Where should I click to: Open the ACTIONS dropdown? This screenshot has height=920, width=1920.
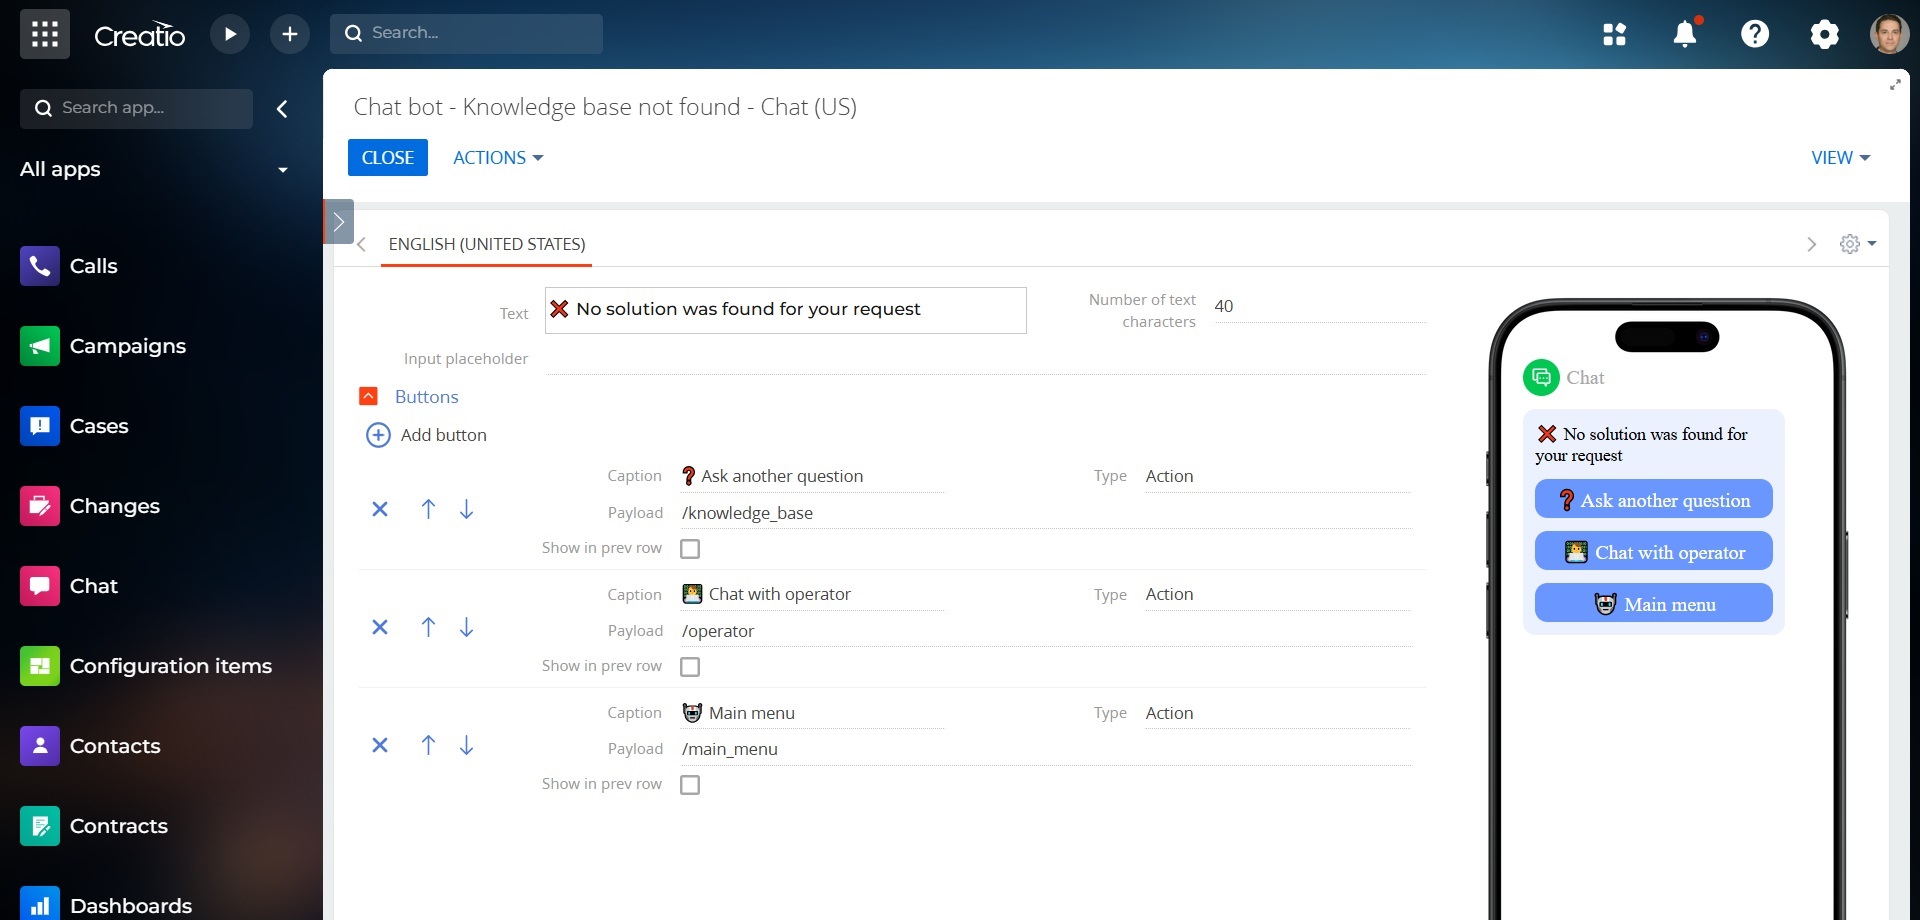point(498,158)
